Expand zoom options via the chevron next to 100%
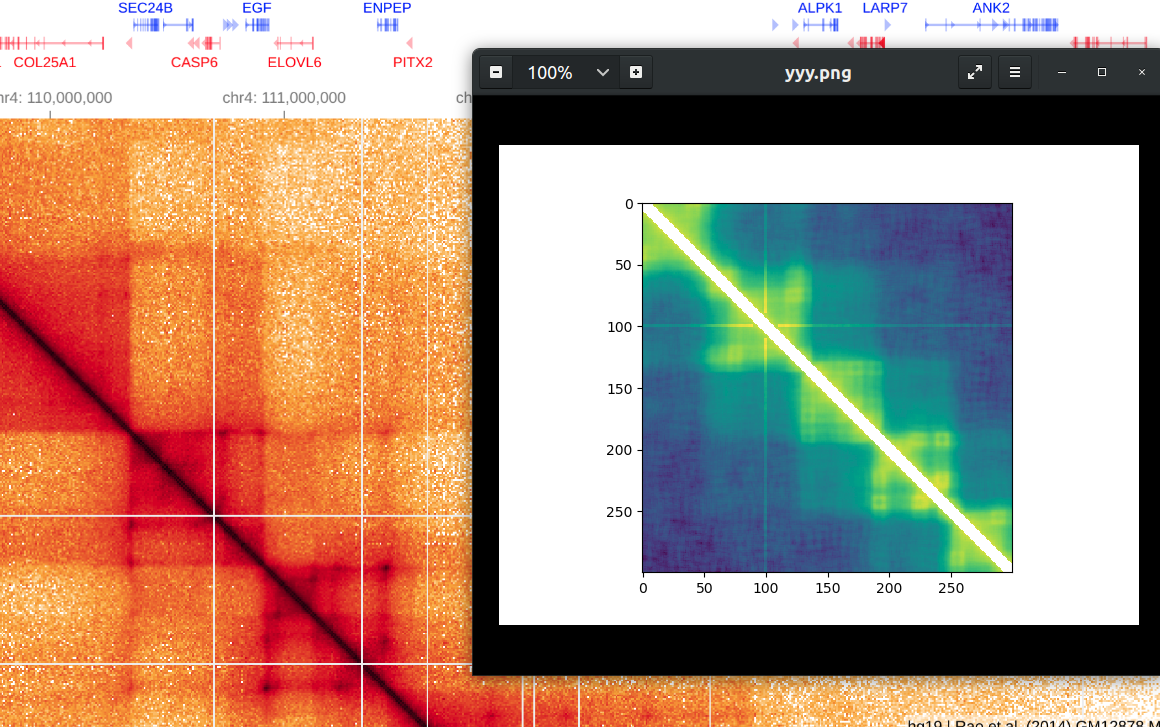Viewport: 1160px width, 727px height. coord(602,72)
